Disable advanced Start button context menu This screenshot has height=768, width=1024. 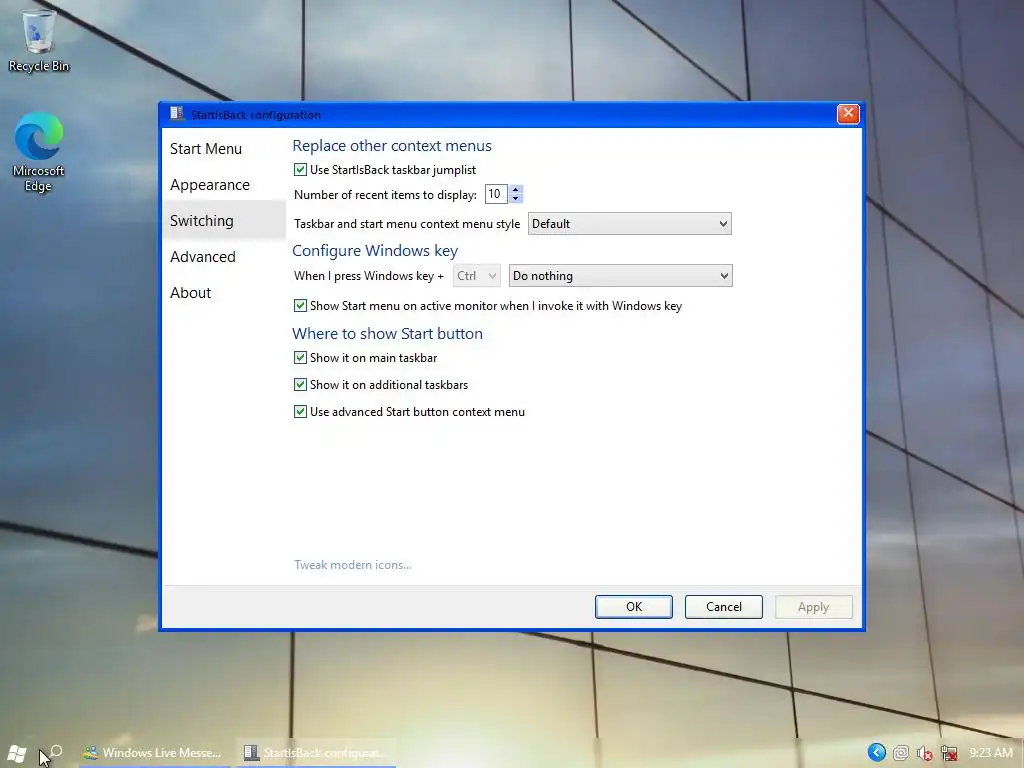click(x=300, y=412)
